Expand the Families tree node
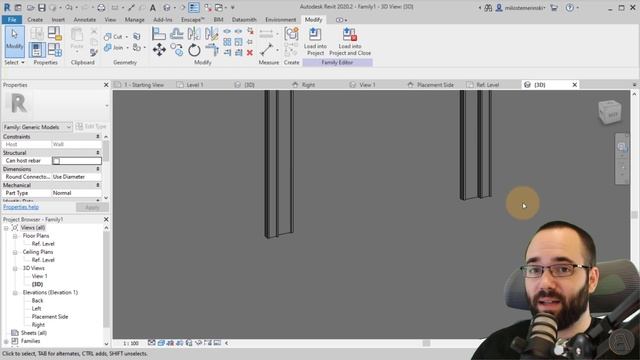Viewport: 640px width, 360px height. (6, 341)
